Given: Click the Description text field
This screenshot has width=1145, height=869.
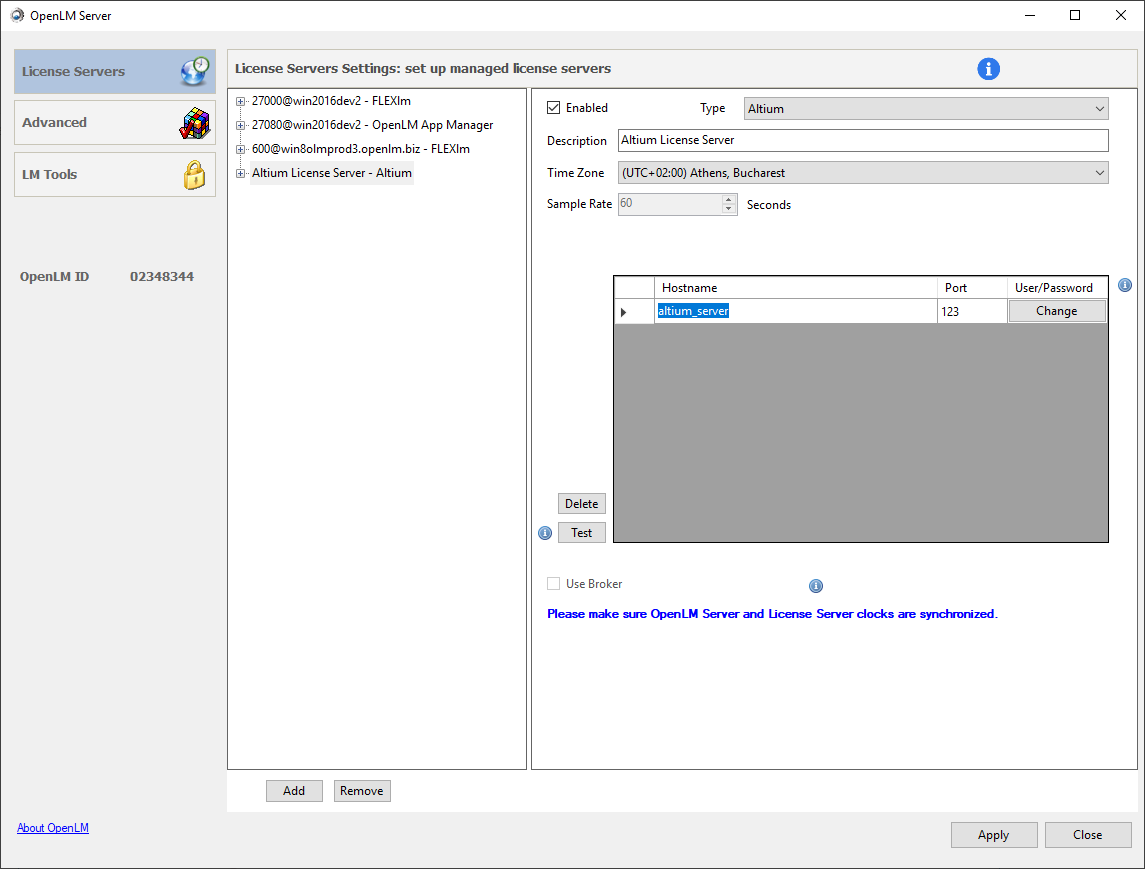Looking at the screenshot, I should point(863,140).
